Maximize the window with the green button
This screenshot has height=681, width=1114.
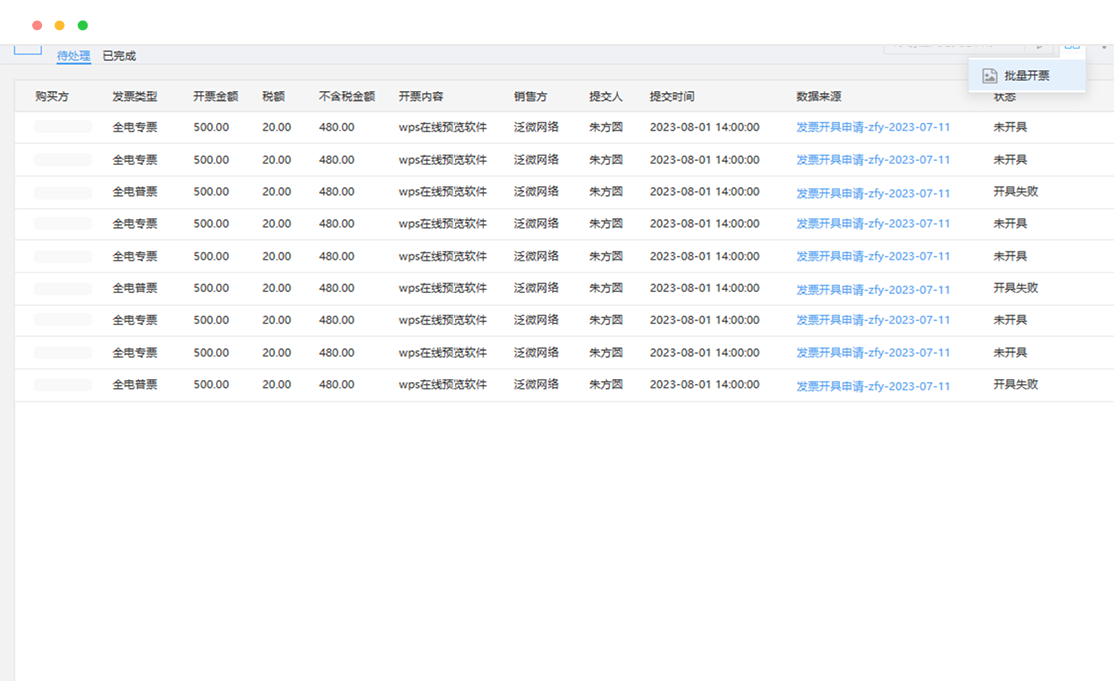click(82, 26)
